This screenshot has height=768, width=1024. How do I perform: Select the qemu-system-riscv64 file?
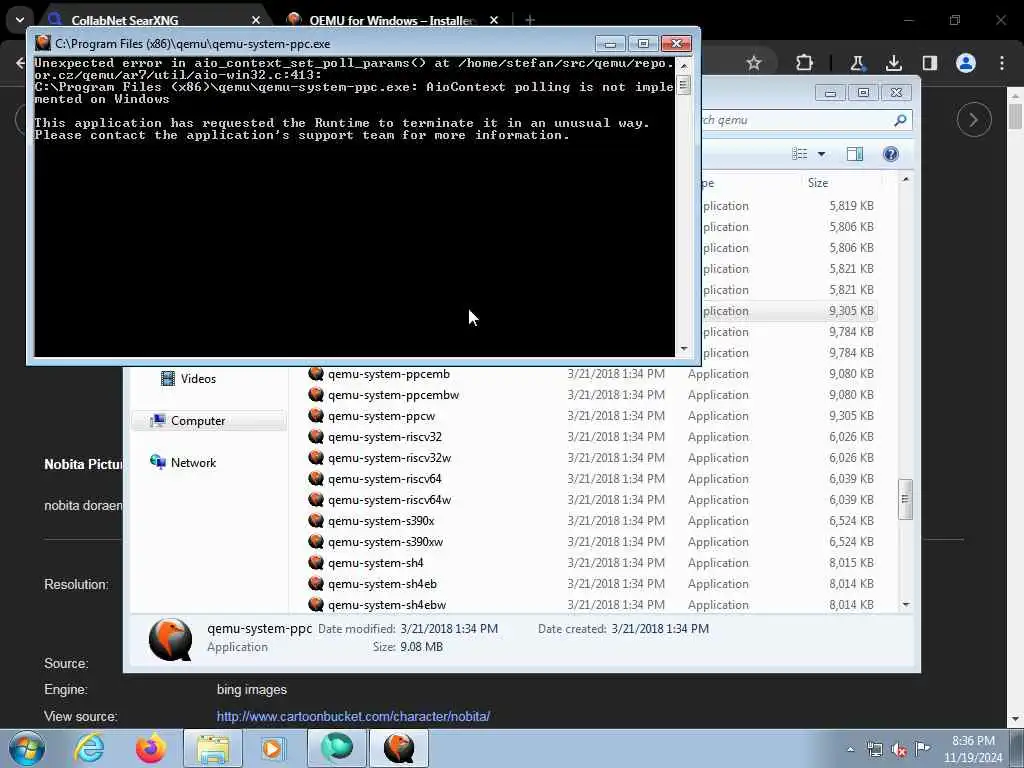click(x=385, y=479)
